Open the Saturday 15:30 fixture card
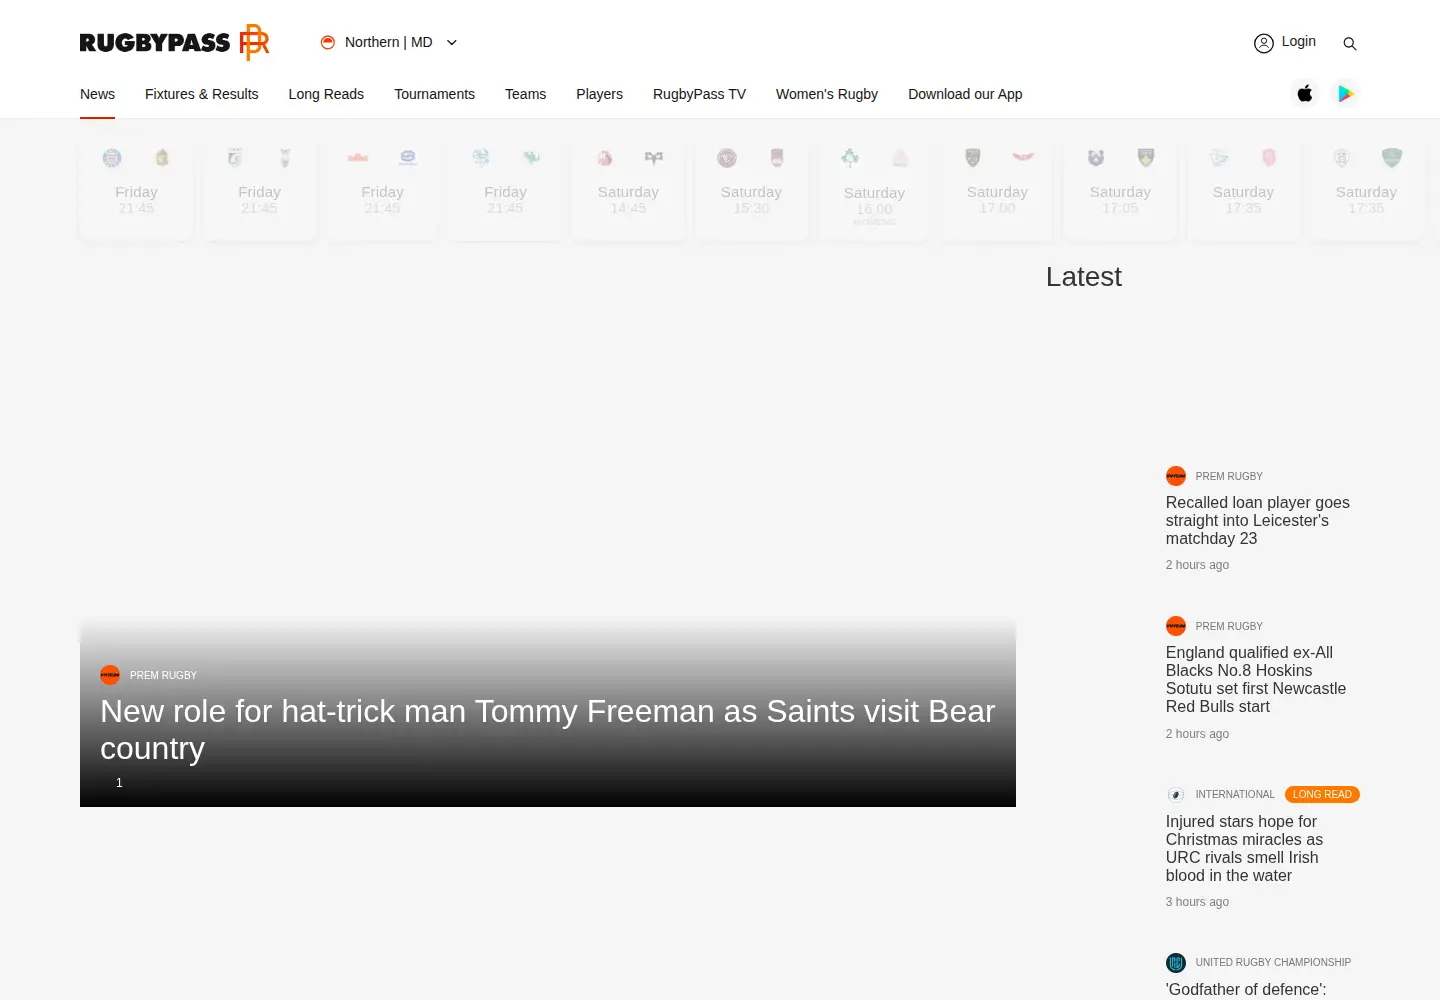1440x1000 pixels. 751,190
